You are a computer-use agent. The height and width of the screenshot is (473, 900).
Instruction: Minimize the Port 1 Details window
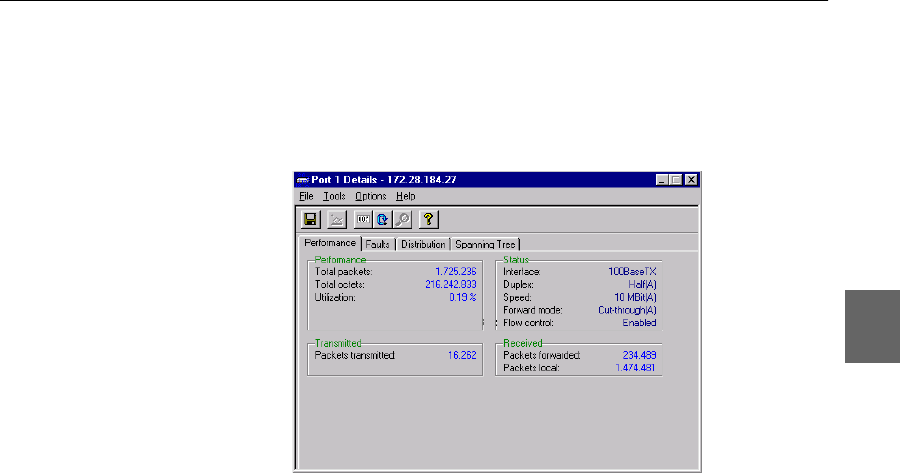pyautogui.click(x=662, y=180)
